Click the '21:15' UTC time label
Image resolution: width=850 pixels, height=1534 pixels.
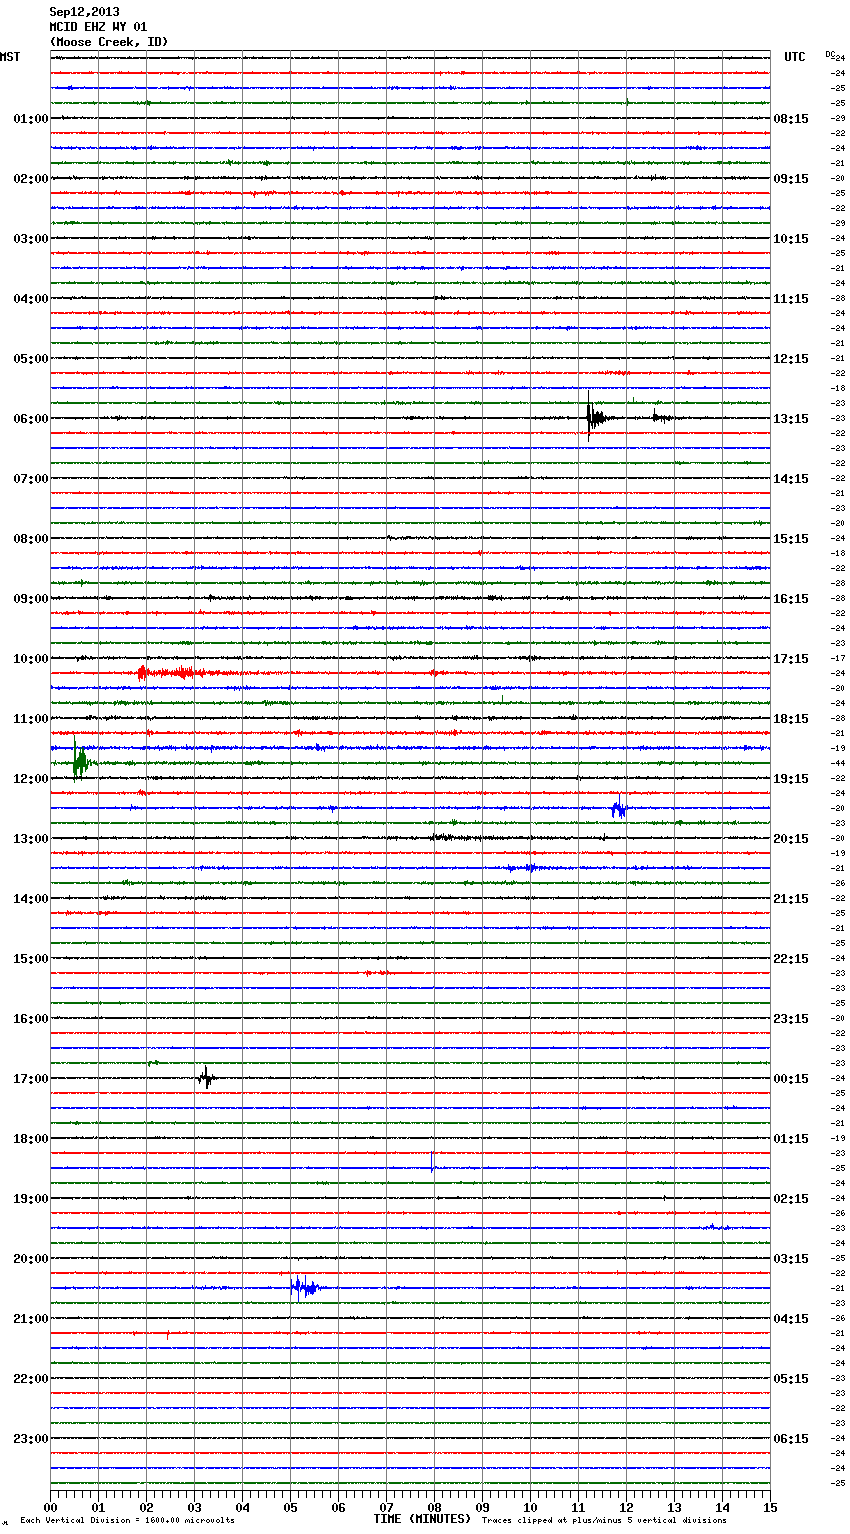point(791,898)
